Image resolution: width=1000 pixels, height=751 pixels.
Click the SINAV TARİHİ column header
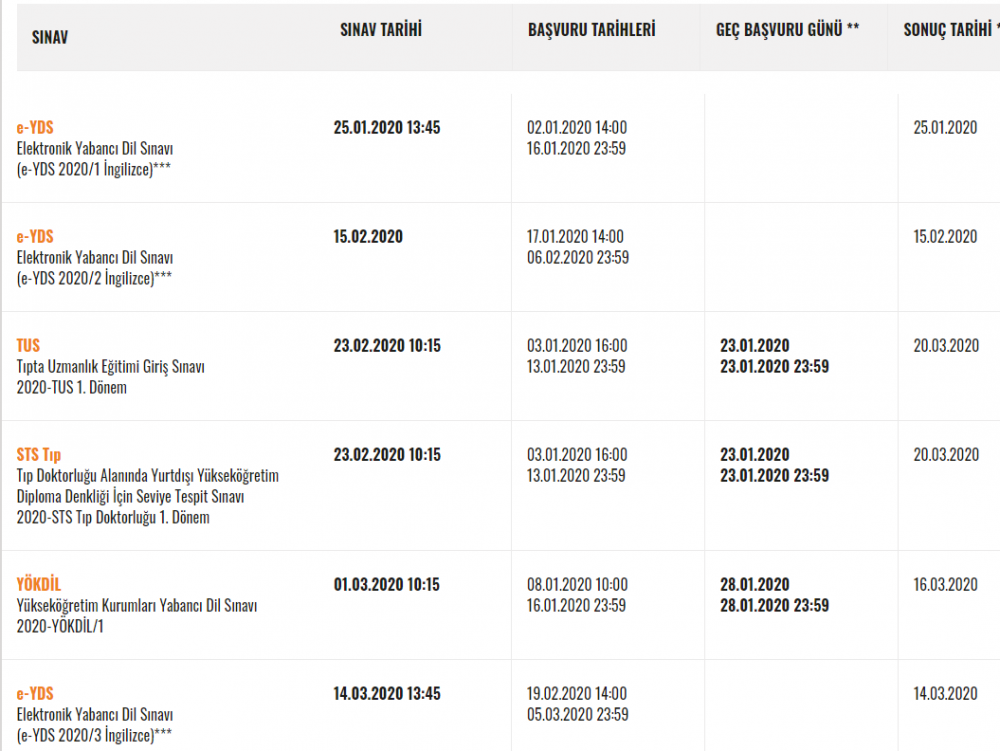[380, 30]
